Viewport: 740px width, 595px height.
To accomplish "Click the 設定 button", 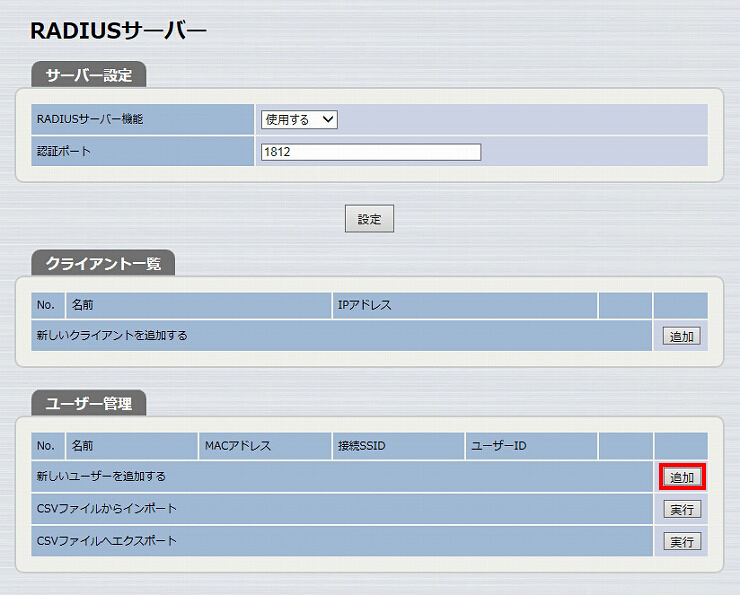I will coord(369,218).
